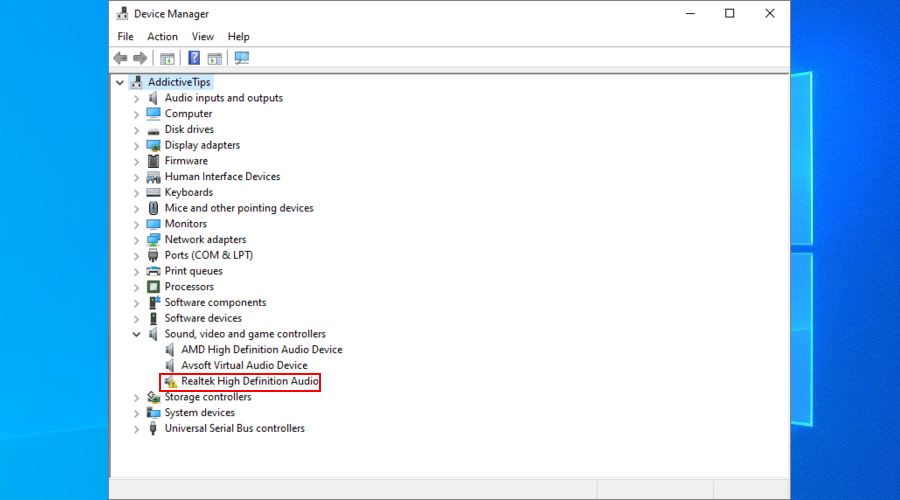The height and width of the screenshot is (500, 900).
Task: Click the Firmware chip icon
Action: coord(153,161)
